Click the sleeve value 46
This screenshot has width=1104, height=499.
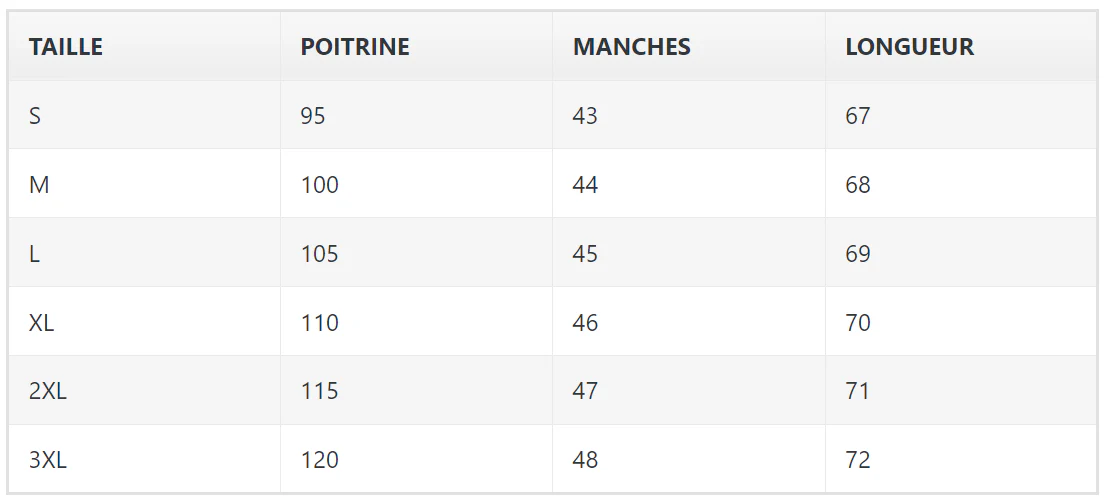[x=585, y=322]
